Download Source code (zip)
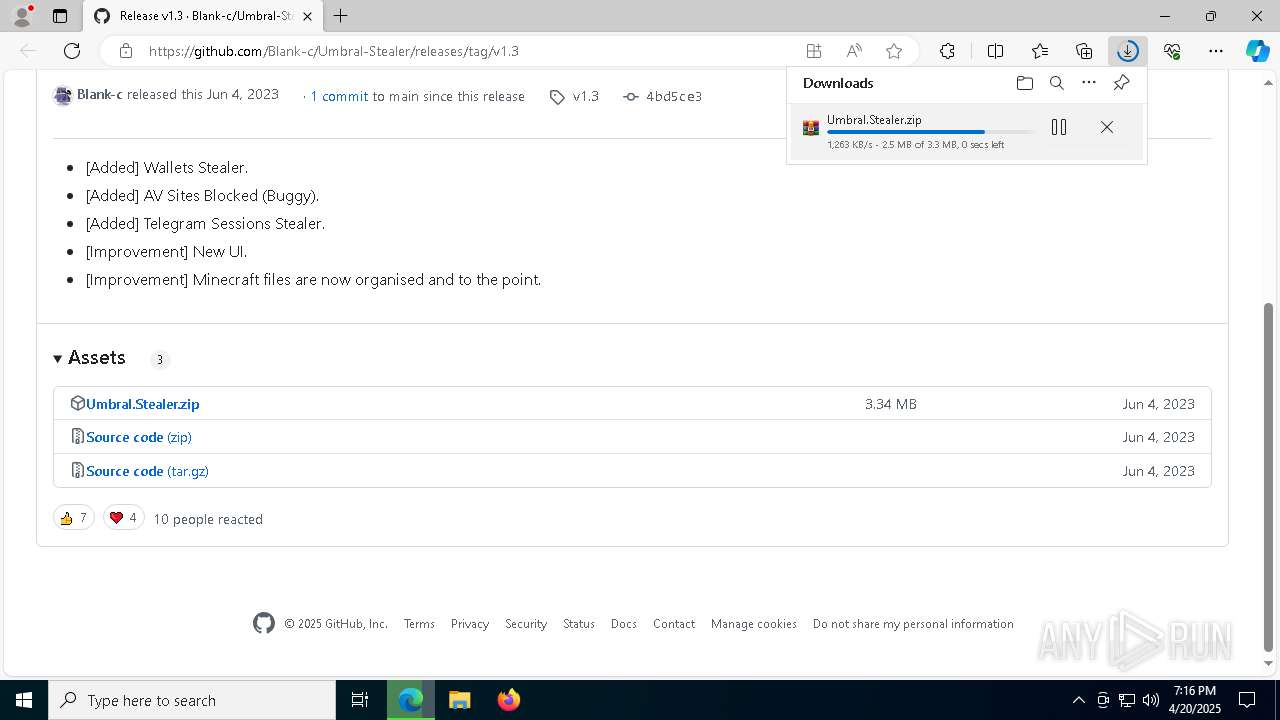 138,437
